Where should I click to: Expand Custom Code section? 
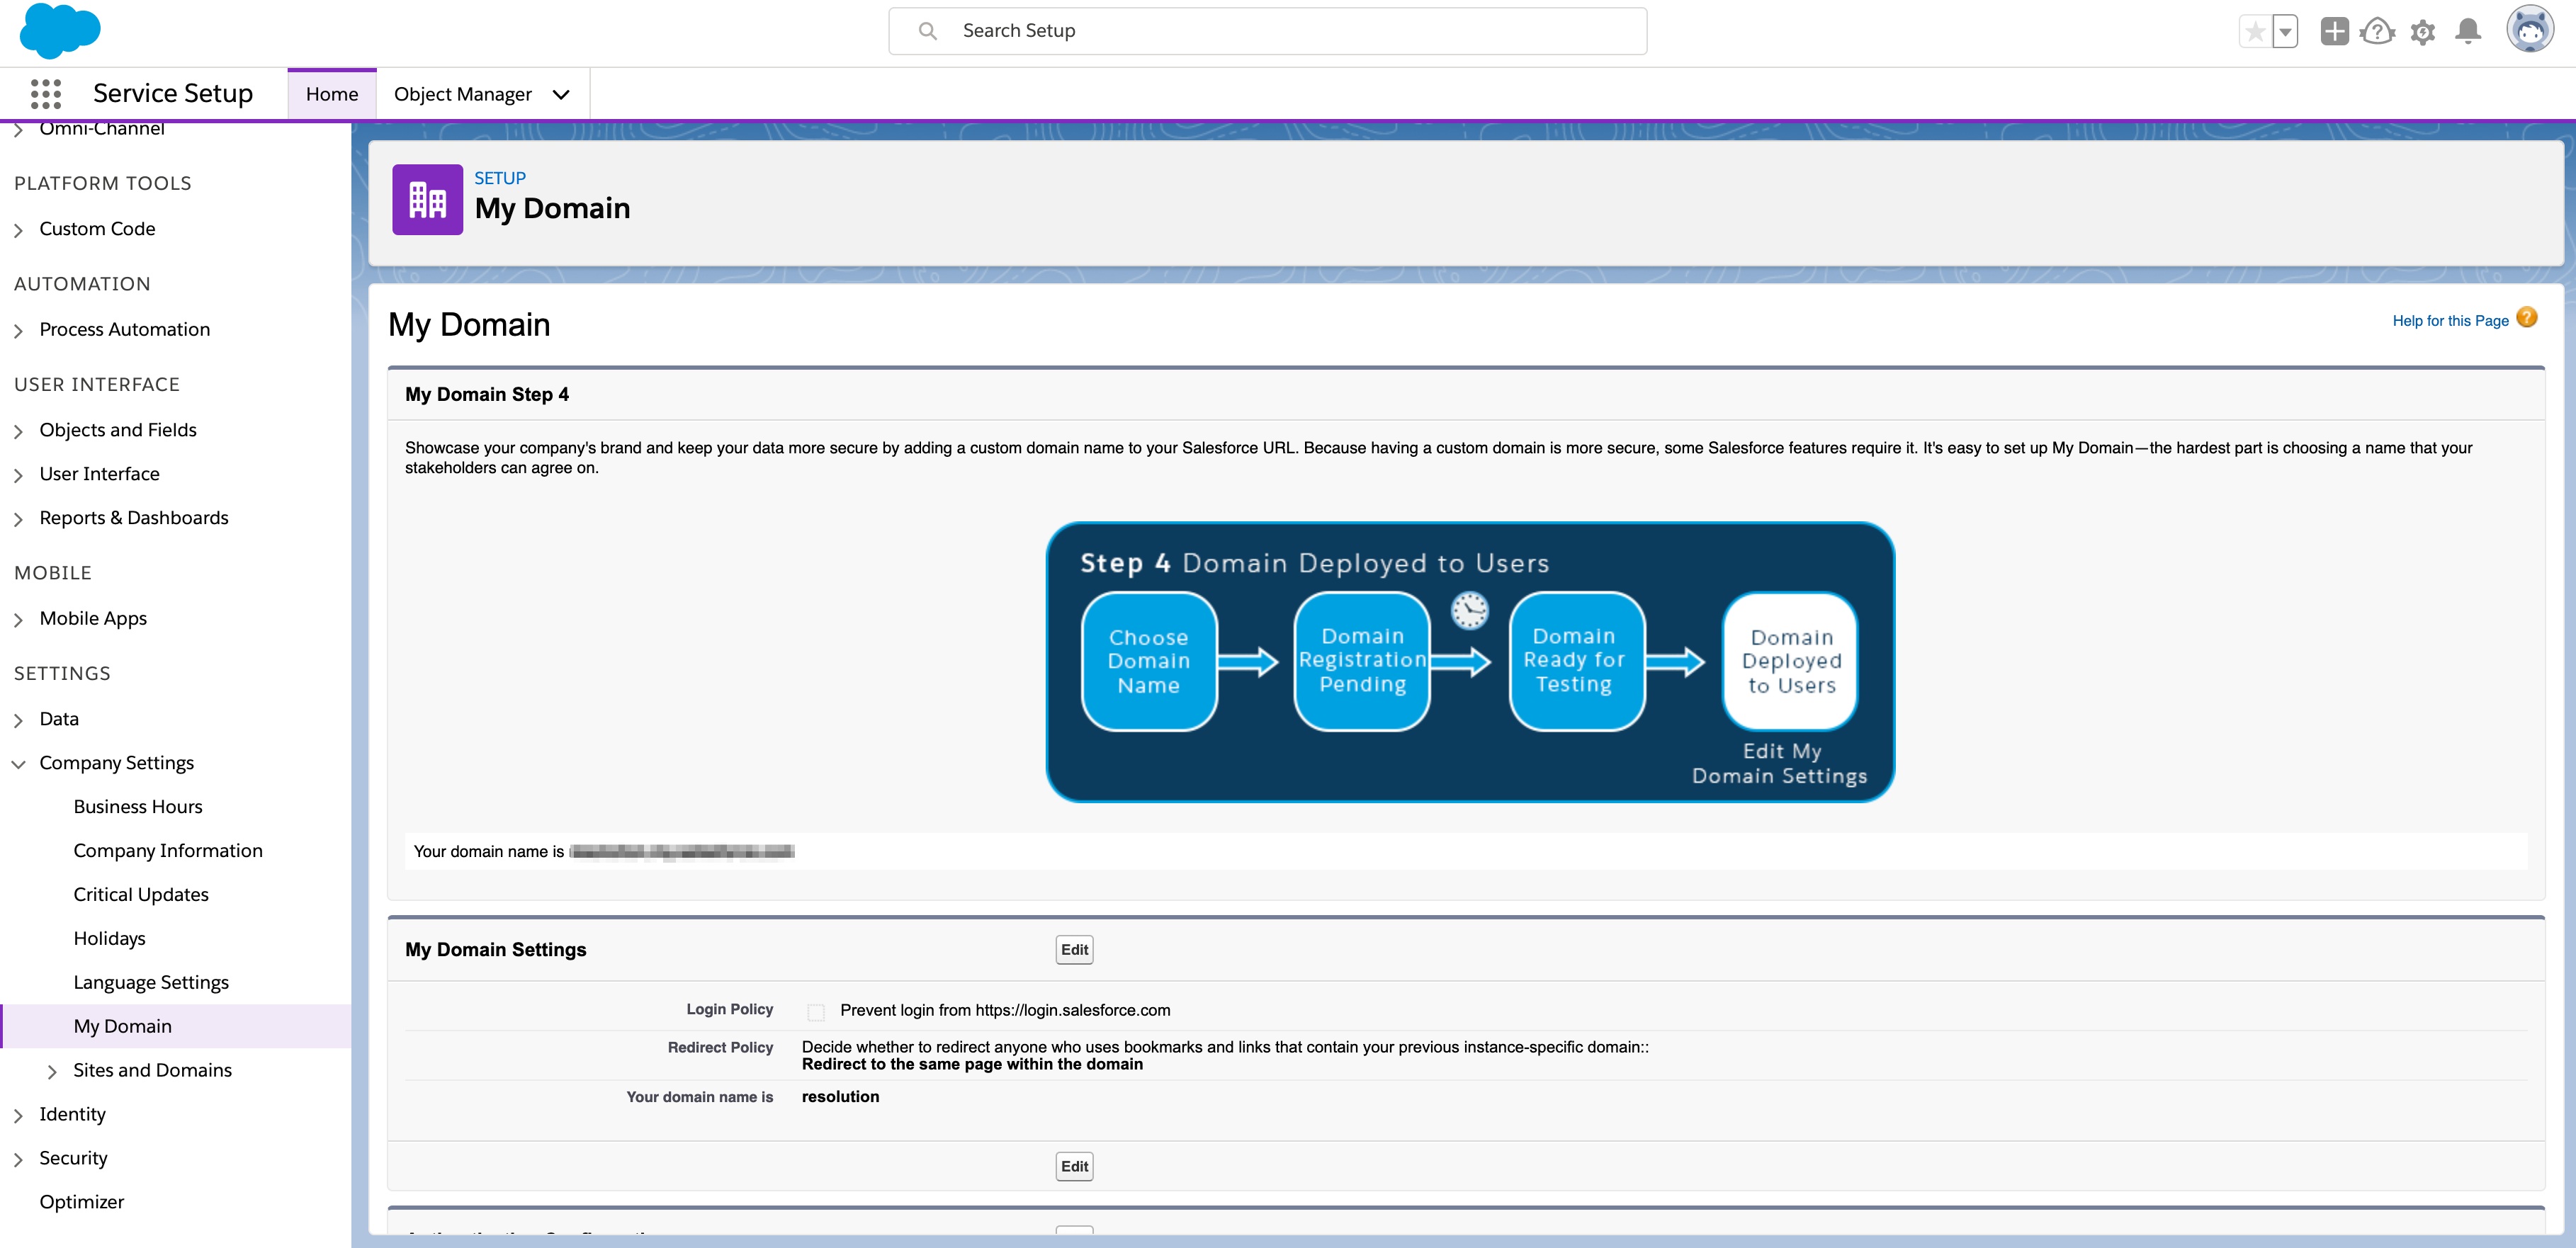[x=19, y=230]
